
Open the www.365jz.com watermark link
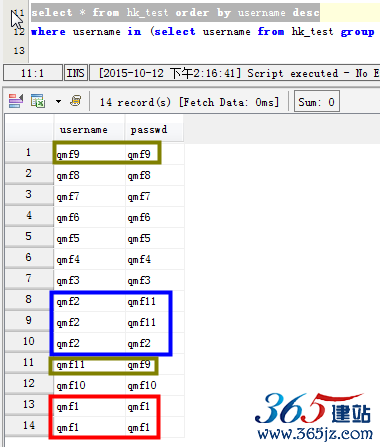315,434
